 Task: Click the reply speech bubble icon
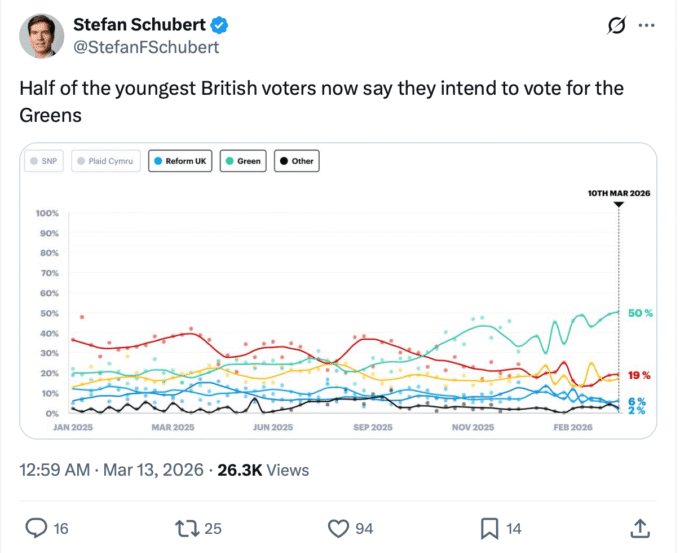36,527
